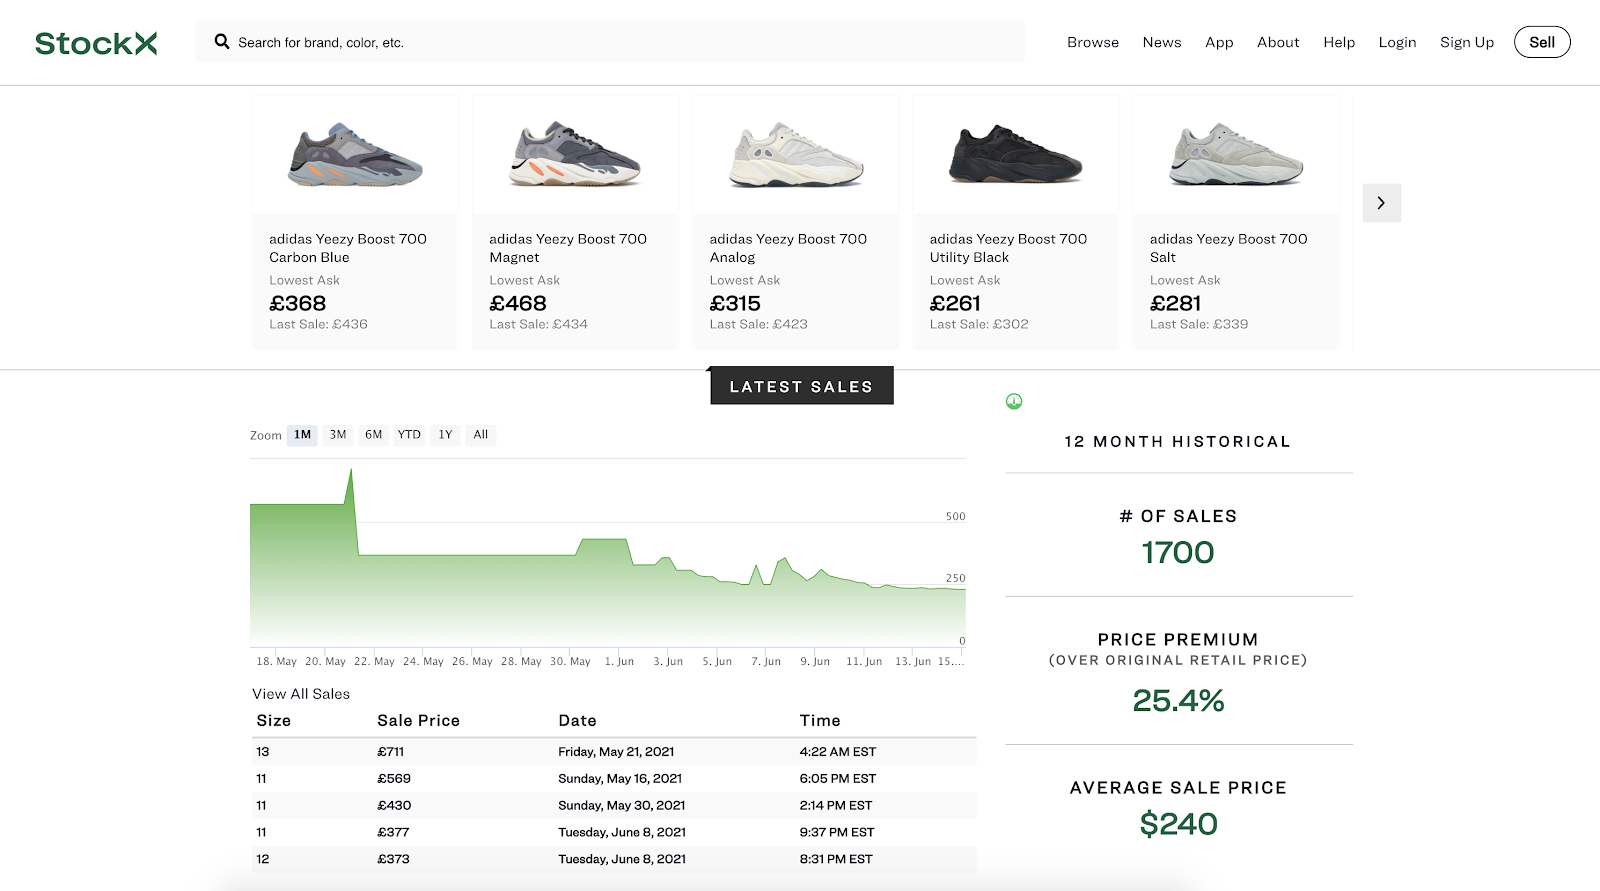Click View All Sales link
The height and width of the screenshot is (891, 1600).
301,694
